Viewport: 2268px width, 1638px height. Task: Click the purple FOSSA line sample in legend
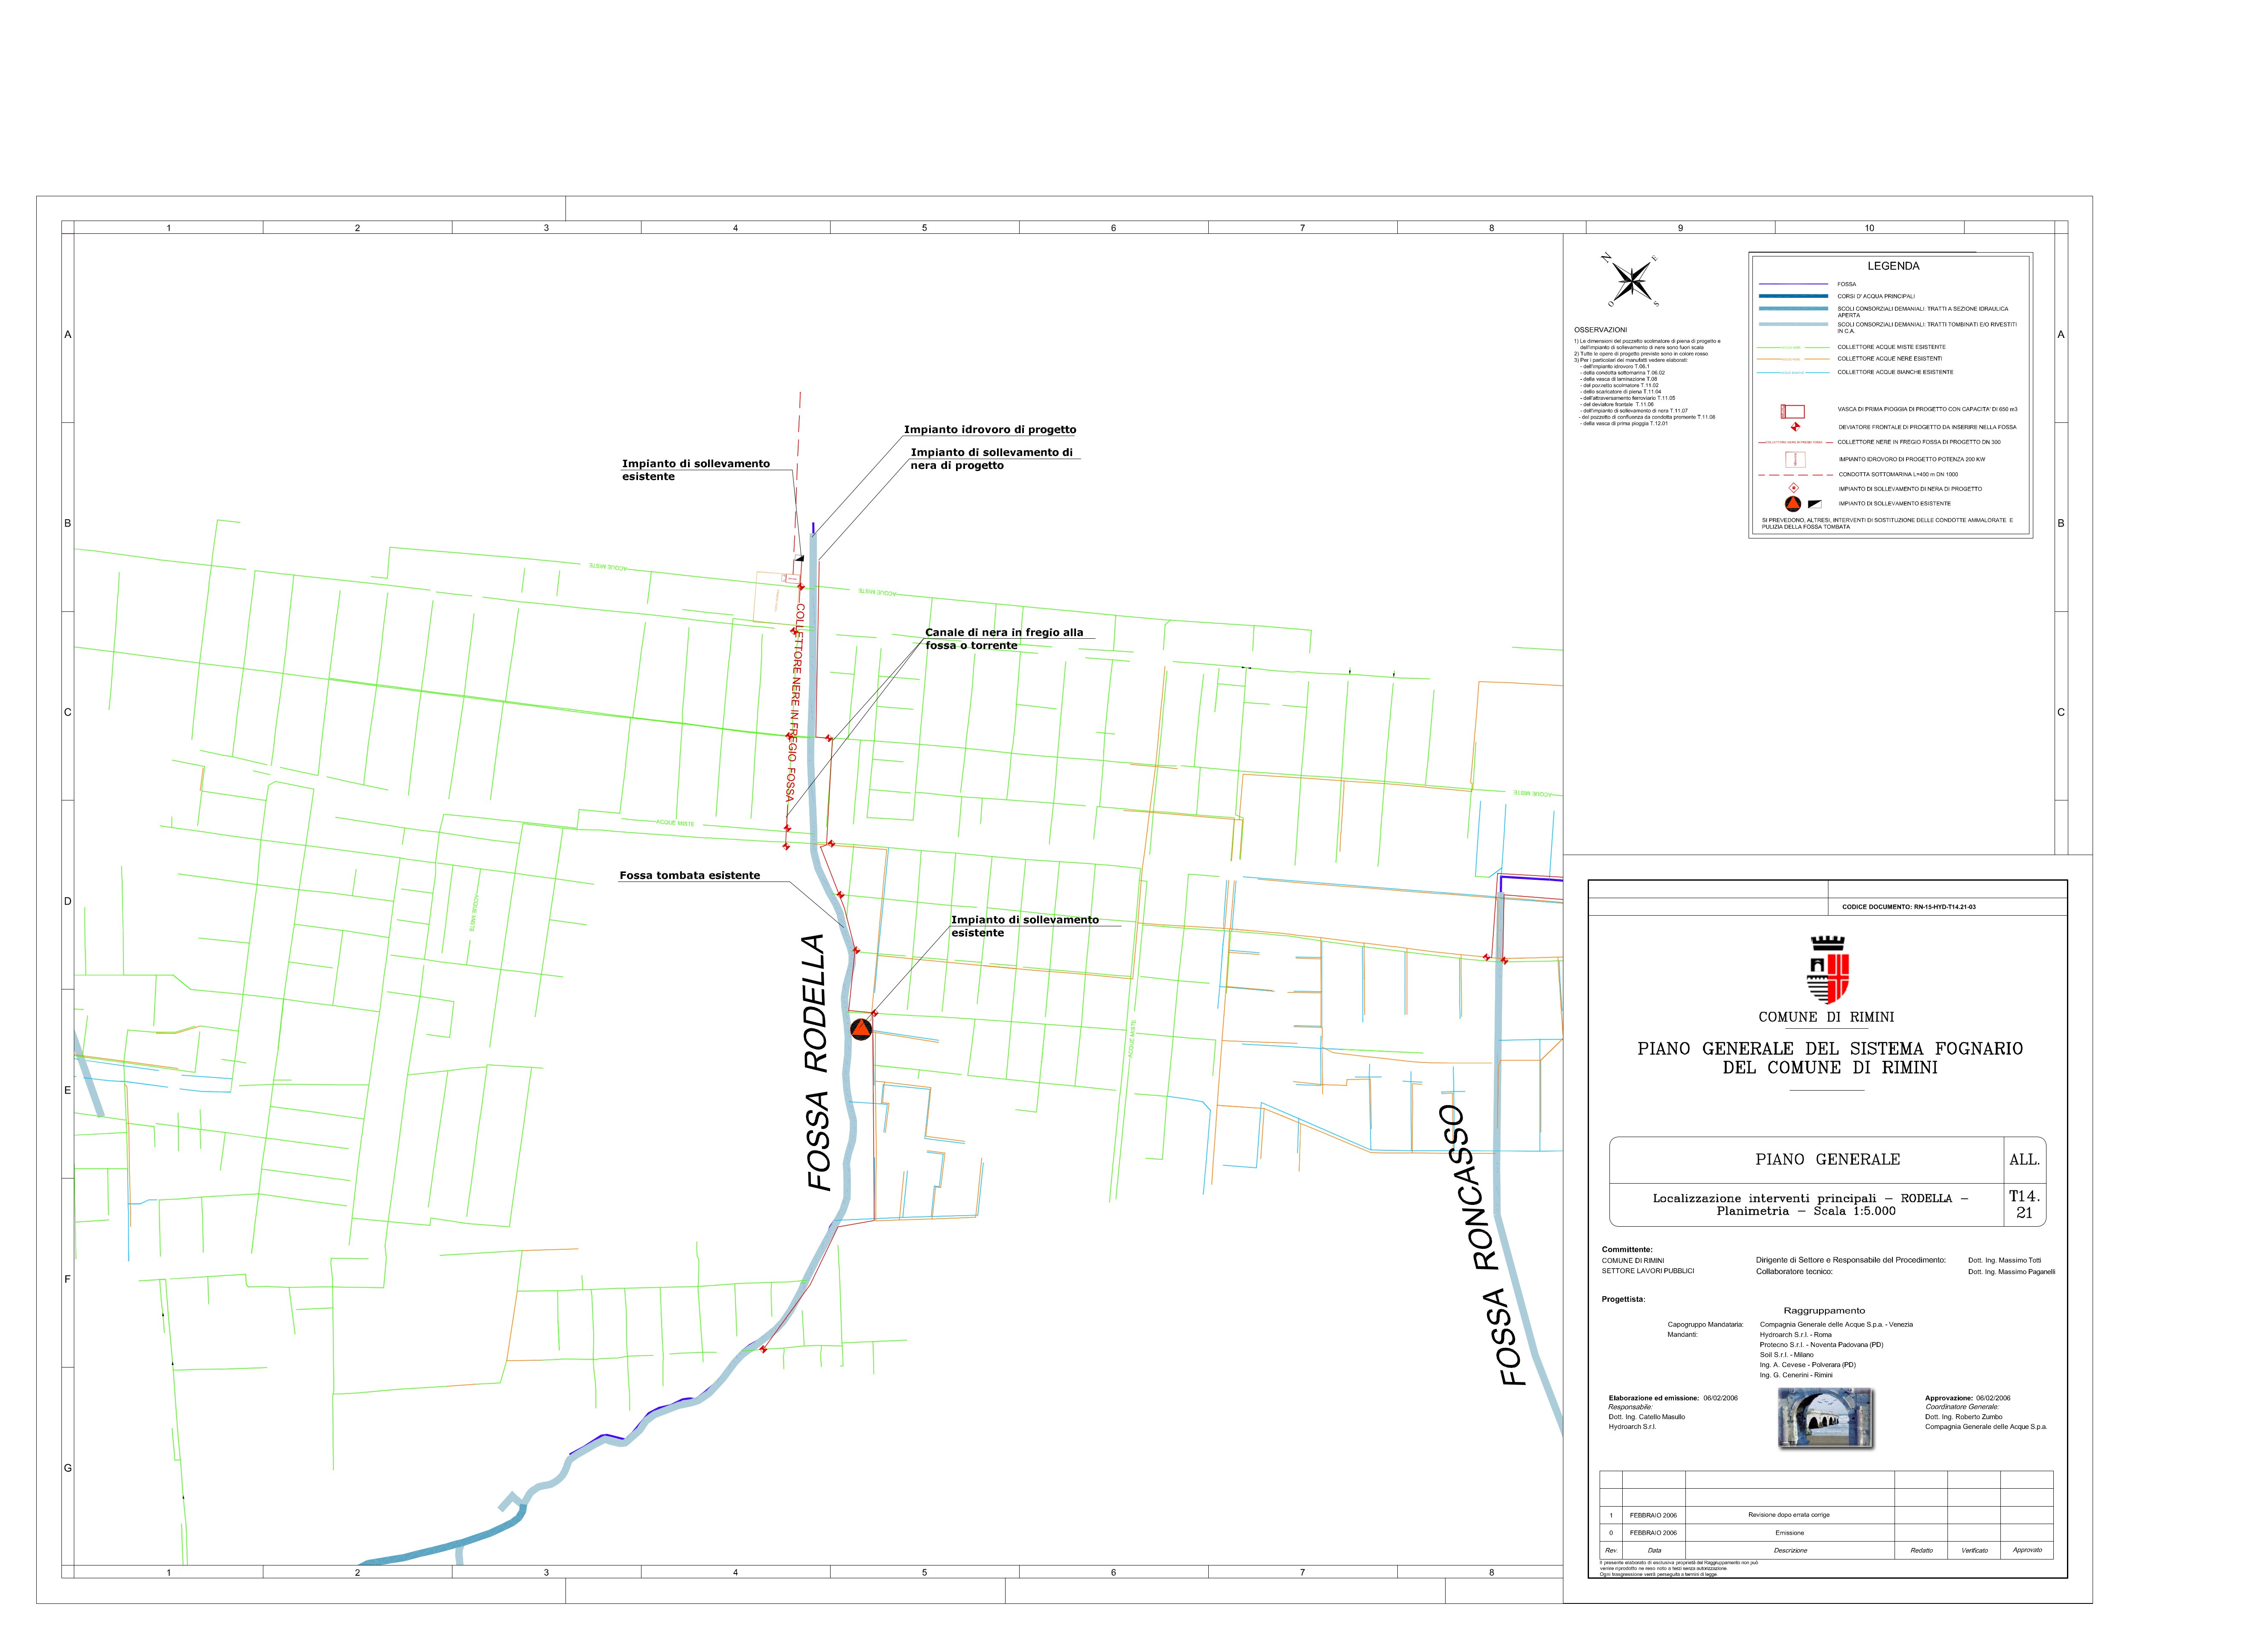pos(1793,284)
